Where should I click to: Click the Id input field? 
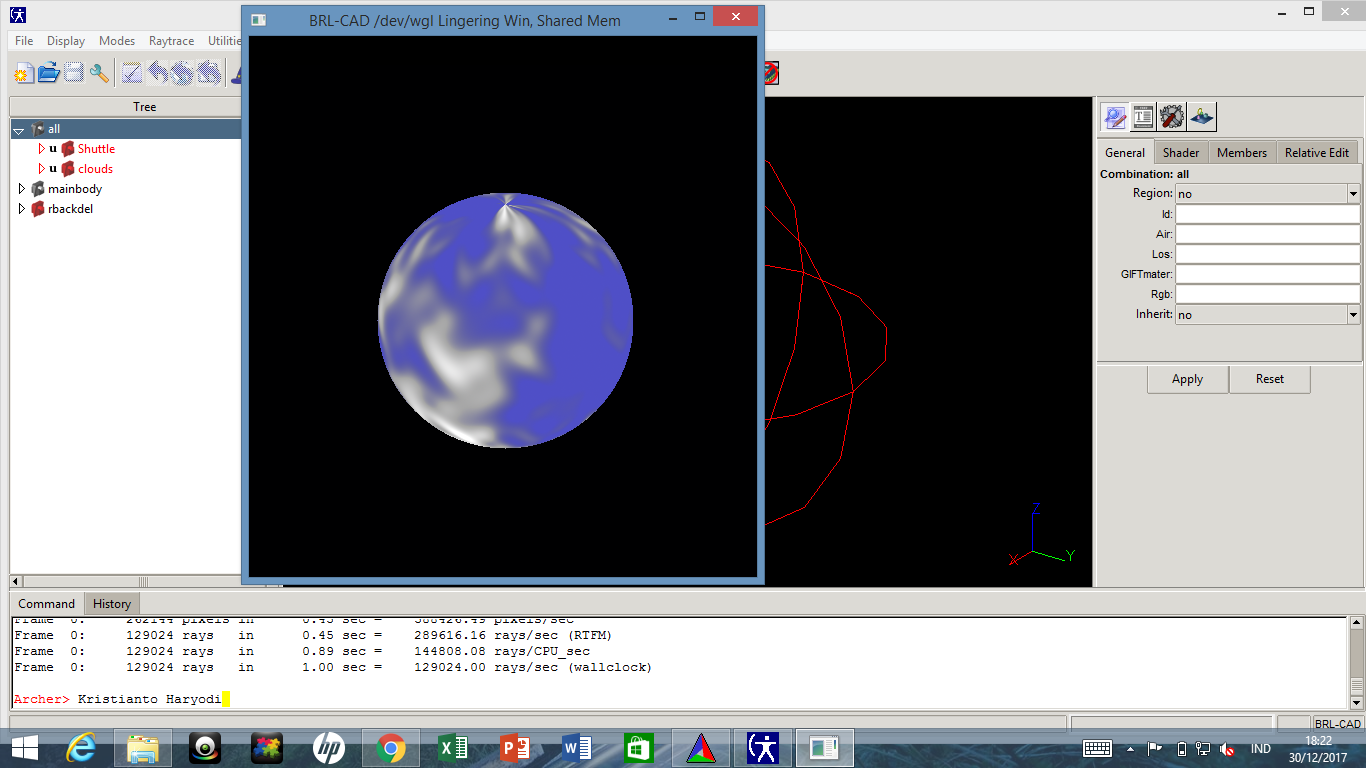point(1268,214)
